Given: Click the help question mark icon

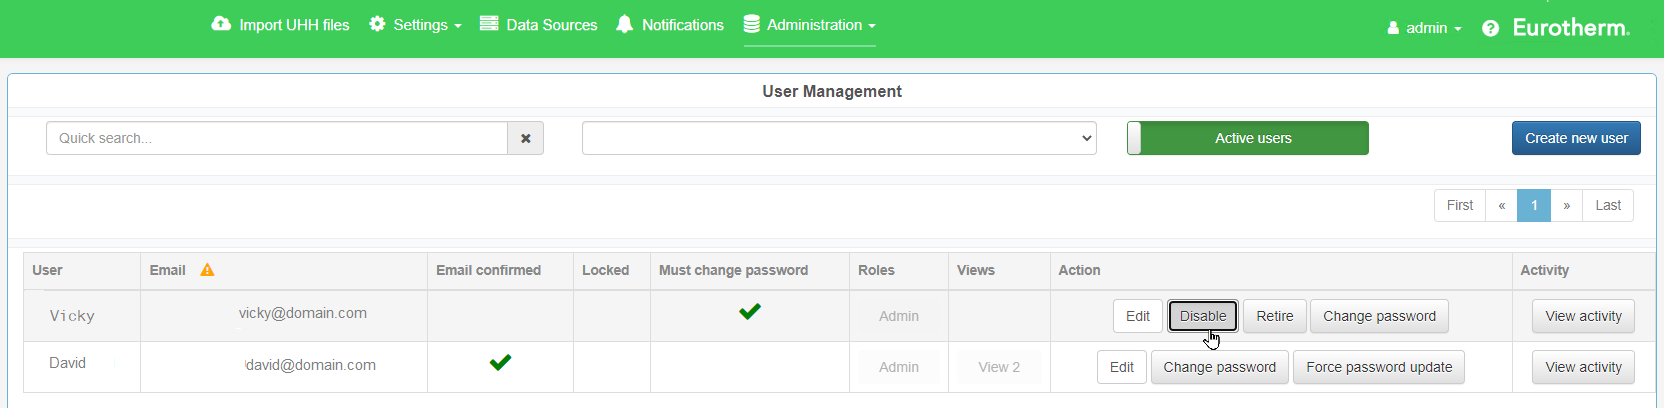Looking at the screenshot, I should pos(1490,28).
